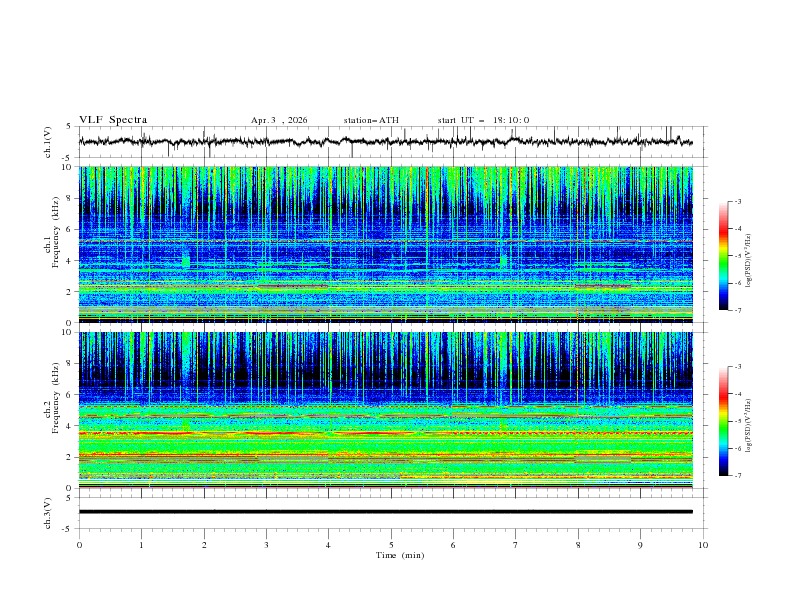Click the ch.1 "Frequency (kHz)" axis label

[55, 233]
